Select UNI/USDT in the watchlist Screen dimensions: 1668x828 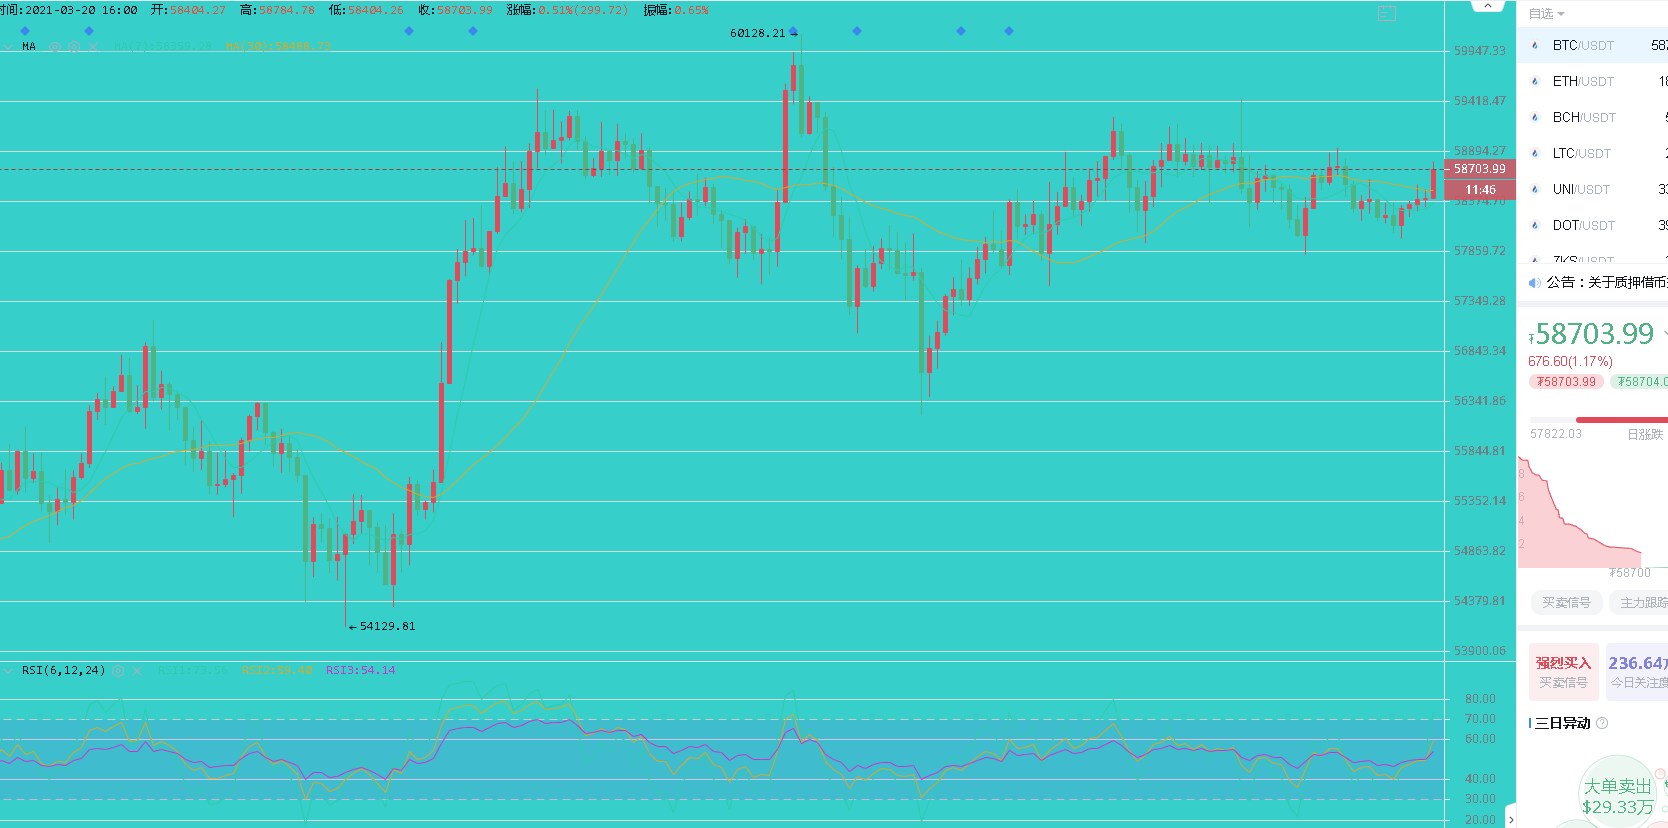[1592, 189]
